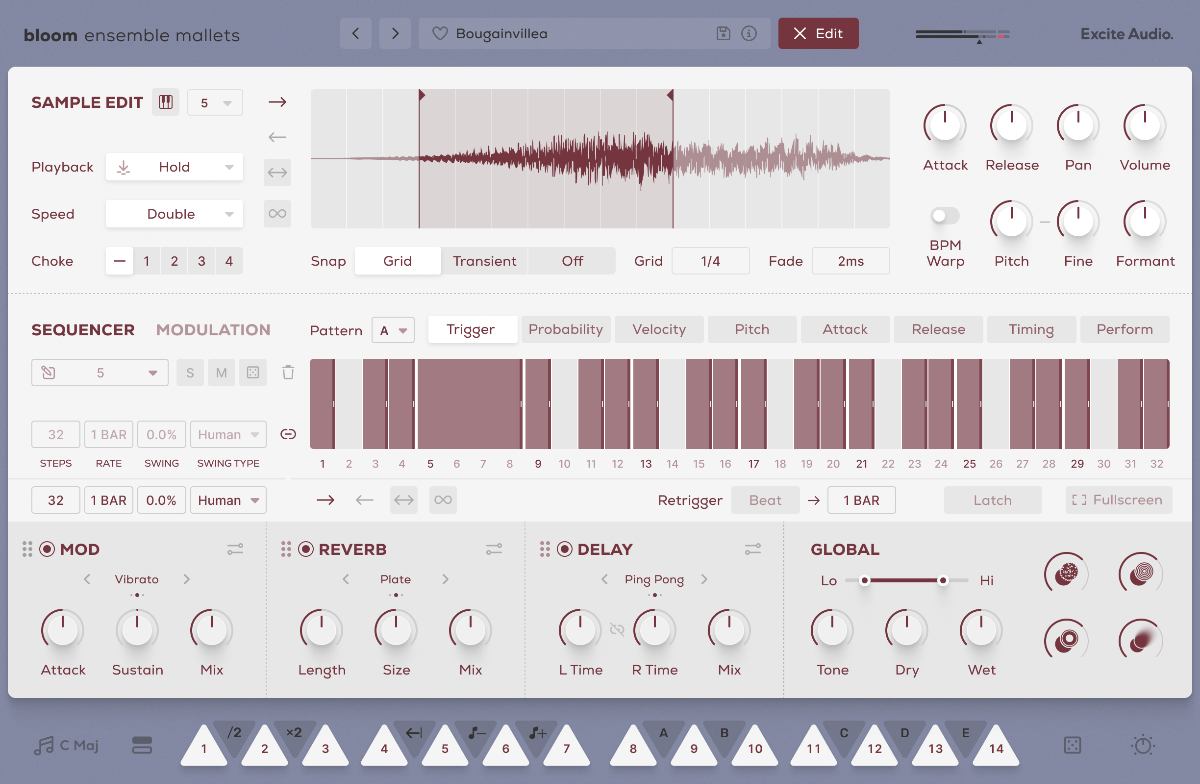Click the Retrigger Beat button
Viewport: 1200px width, 784px height.
click(x=765, y=500)
